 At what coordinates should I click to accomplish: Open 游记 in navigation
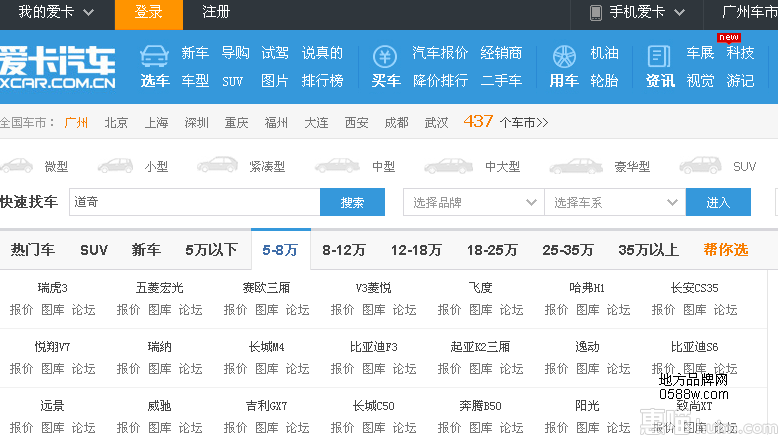click(x=740, y=81)
